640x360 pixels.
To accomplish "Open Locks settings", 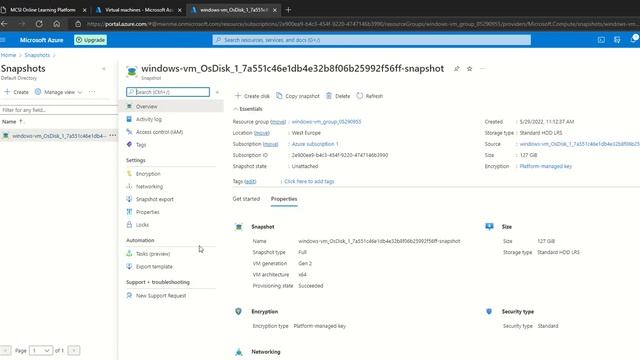I will pos(142,225).
